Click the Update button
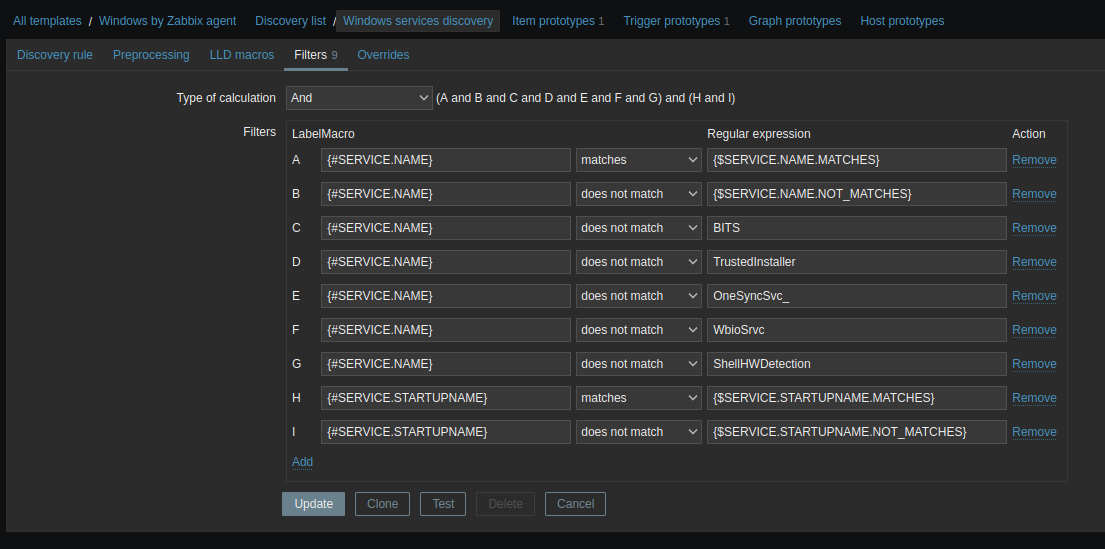1105x549 pixels. point(314,504)
